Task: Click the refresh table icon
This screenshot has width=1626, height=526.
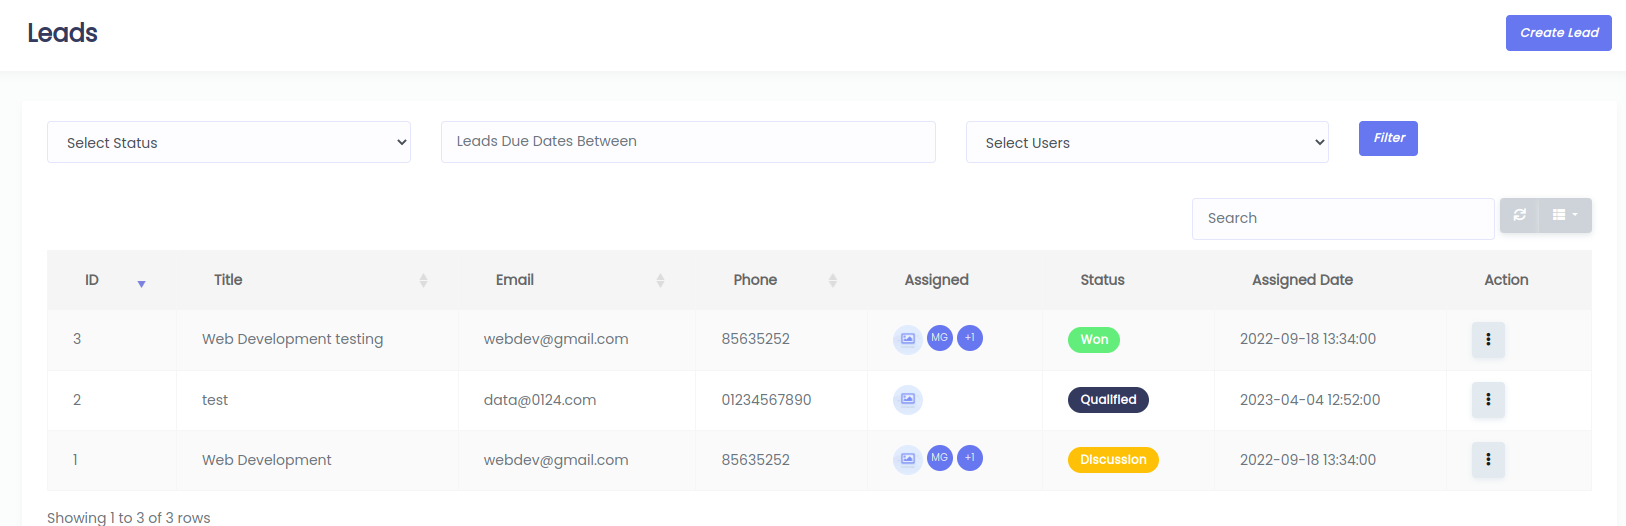Action: coord(1519,215)
